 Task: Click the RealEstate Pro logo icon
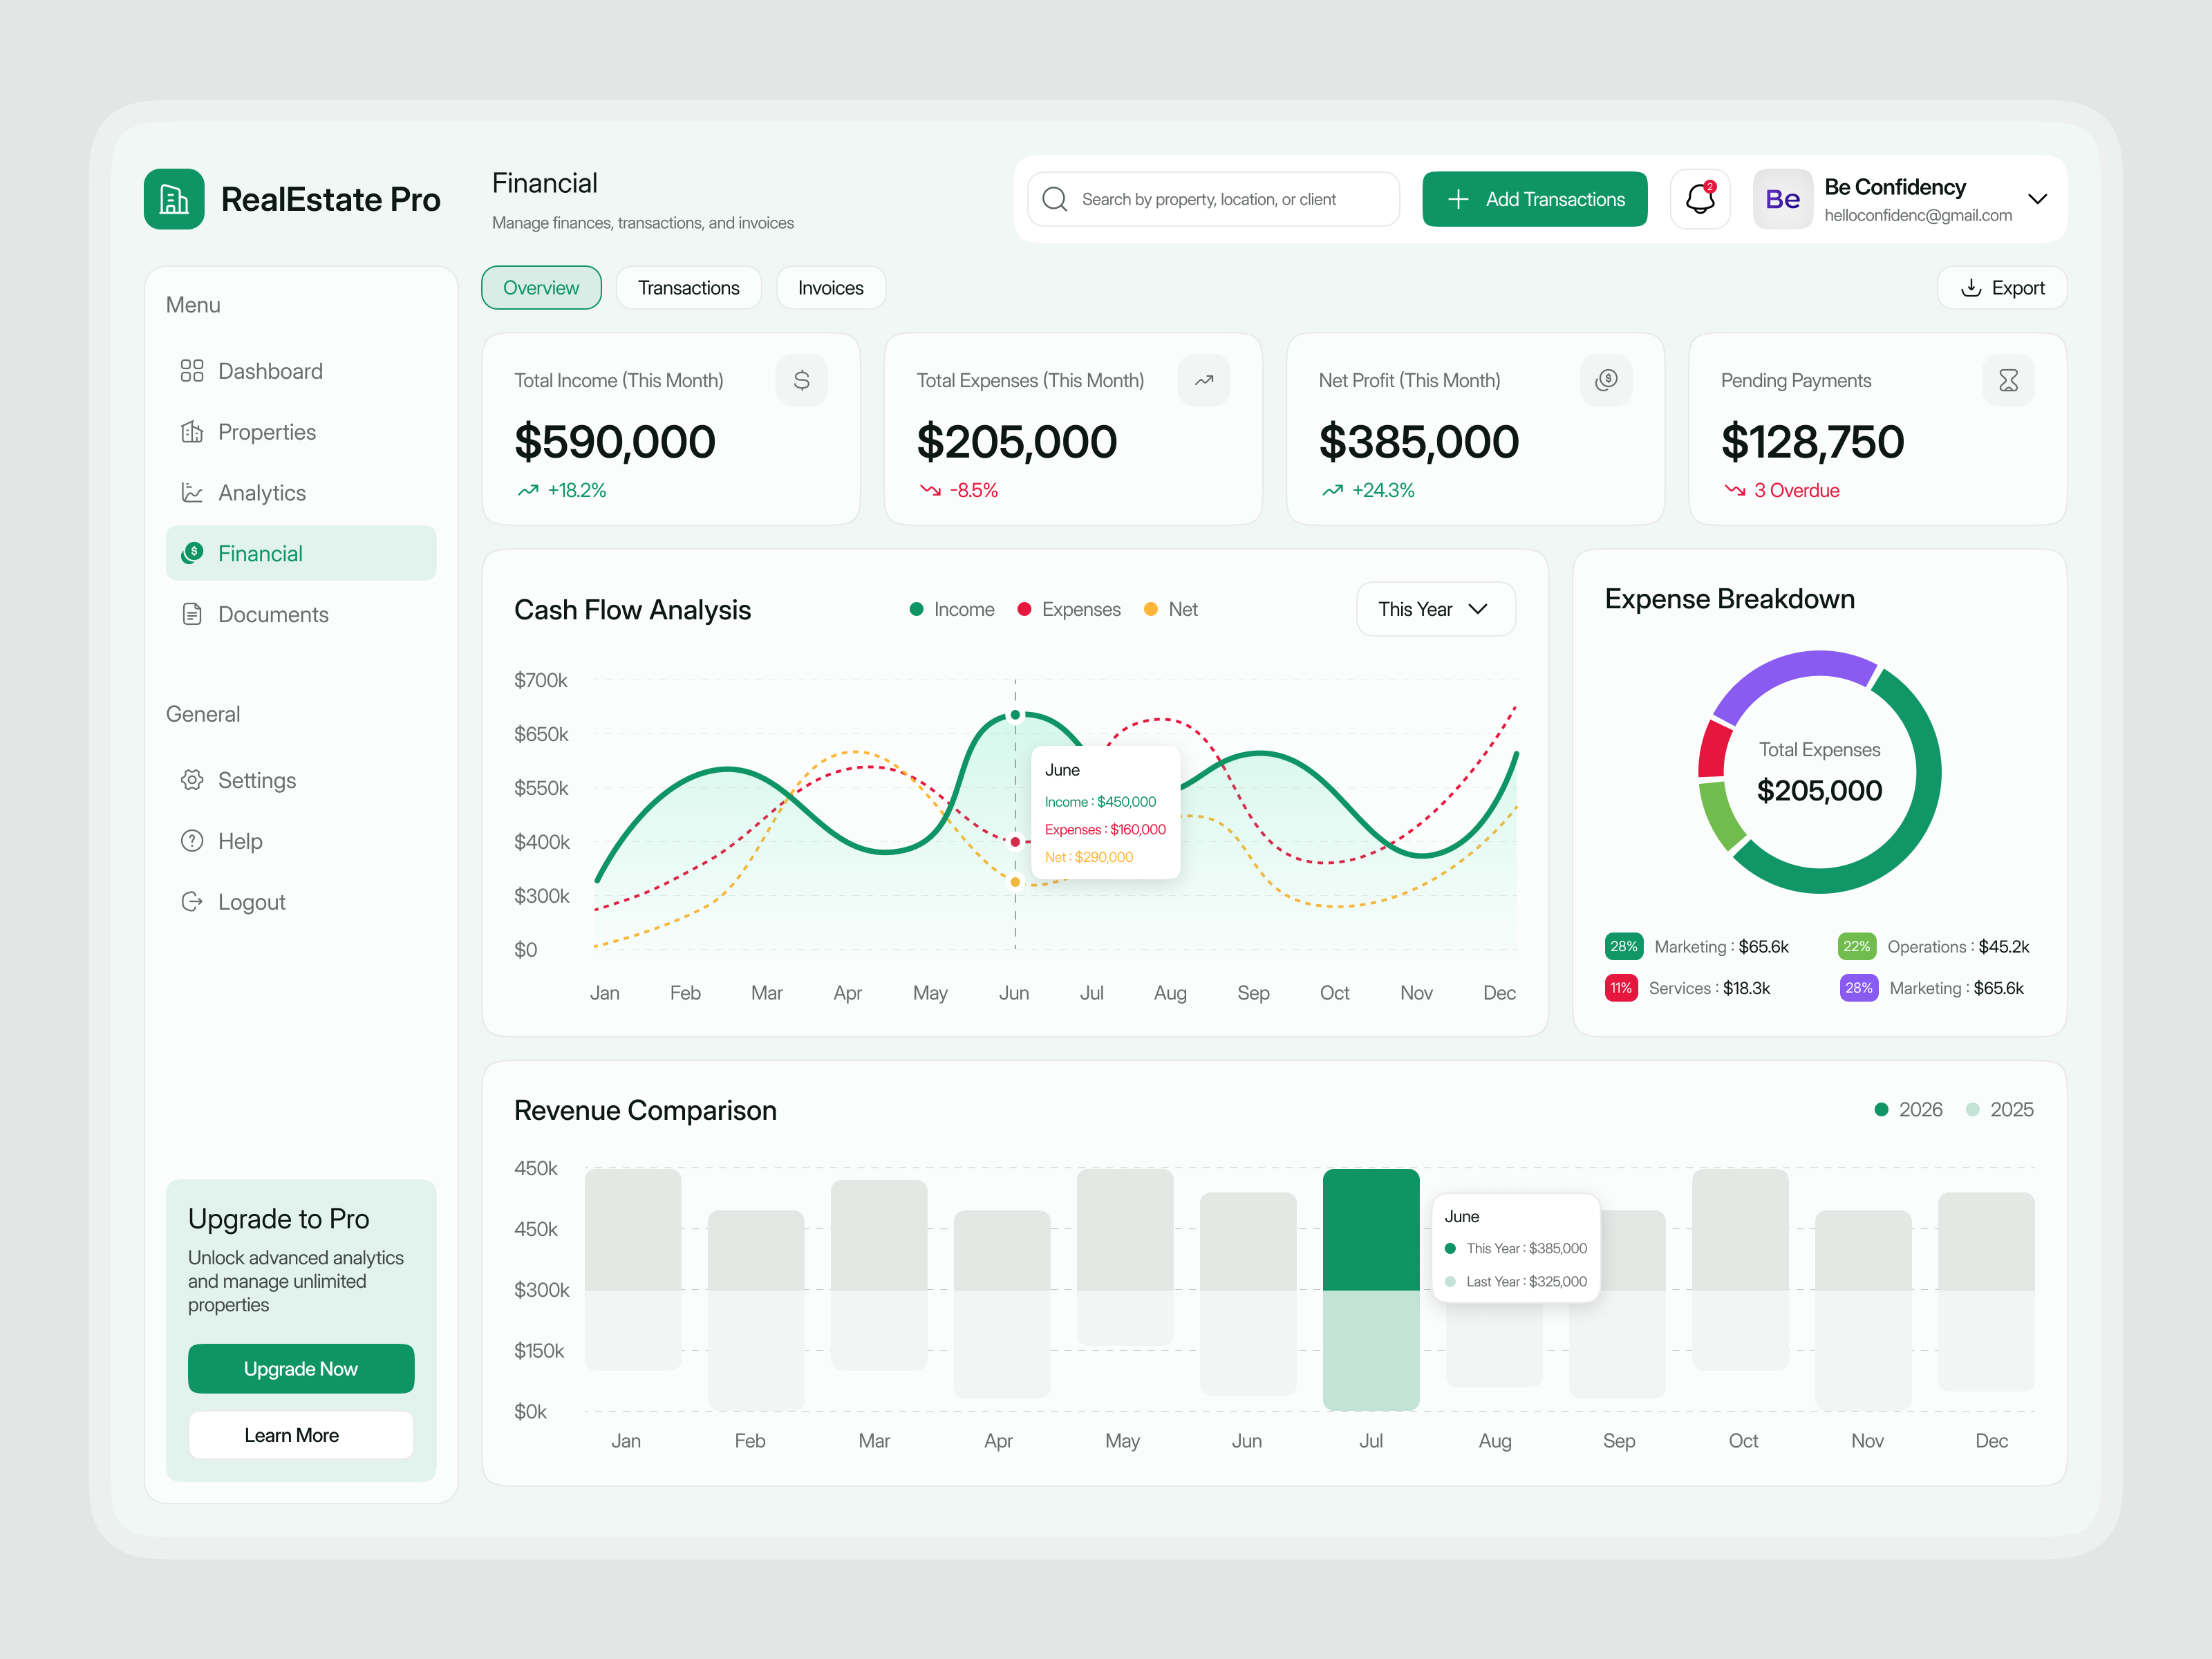pos(174,199)
